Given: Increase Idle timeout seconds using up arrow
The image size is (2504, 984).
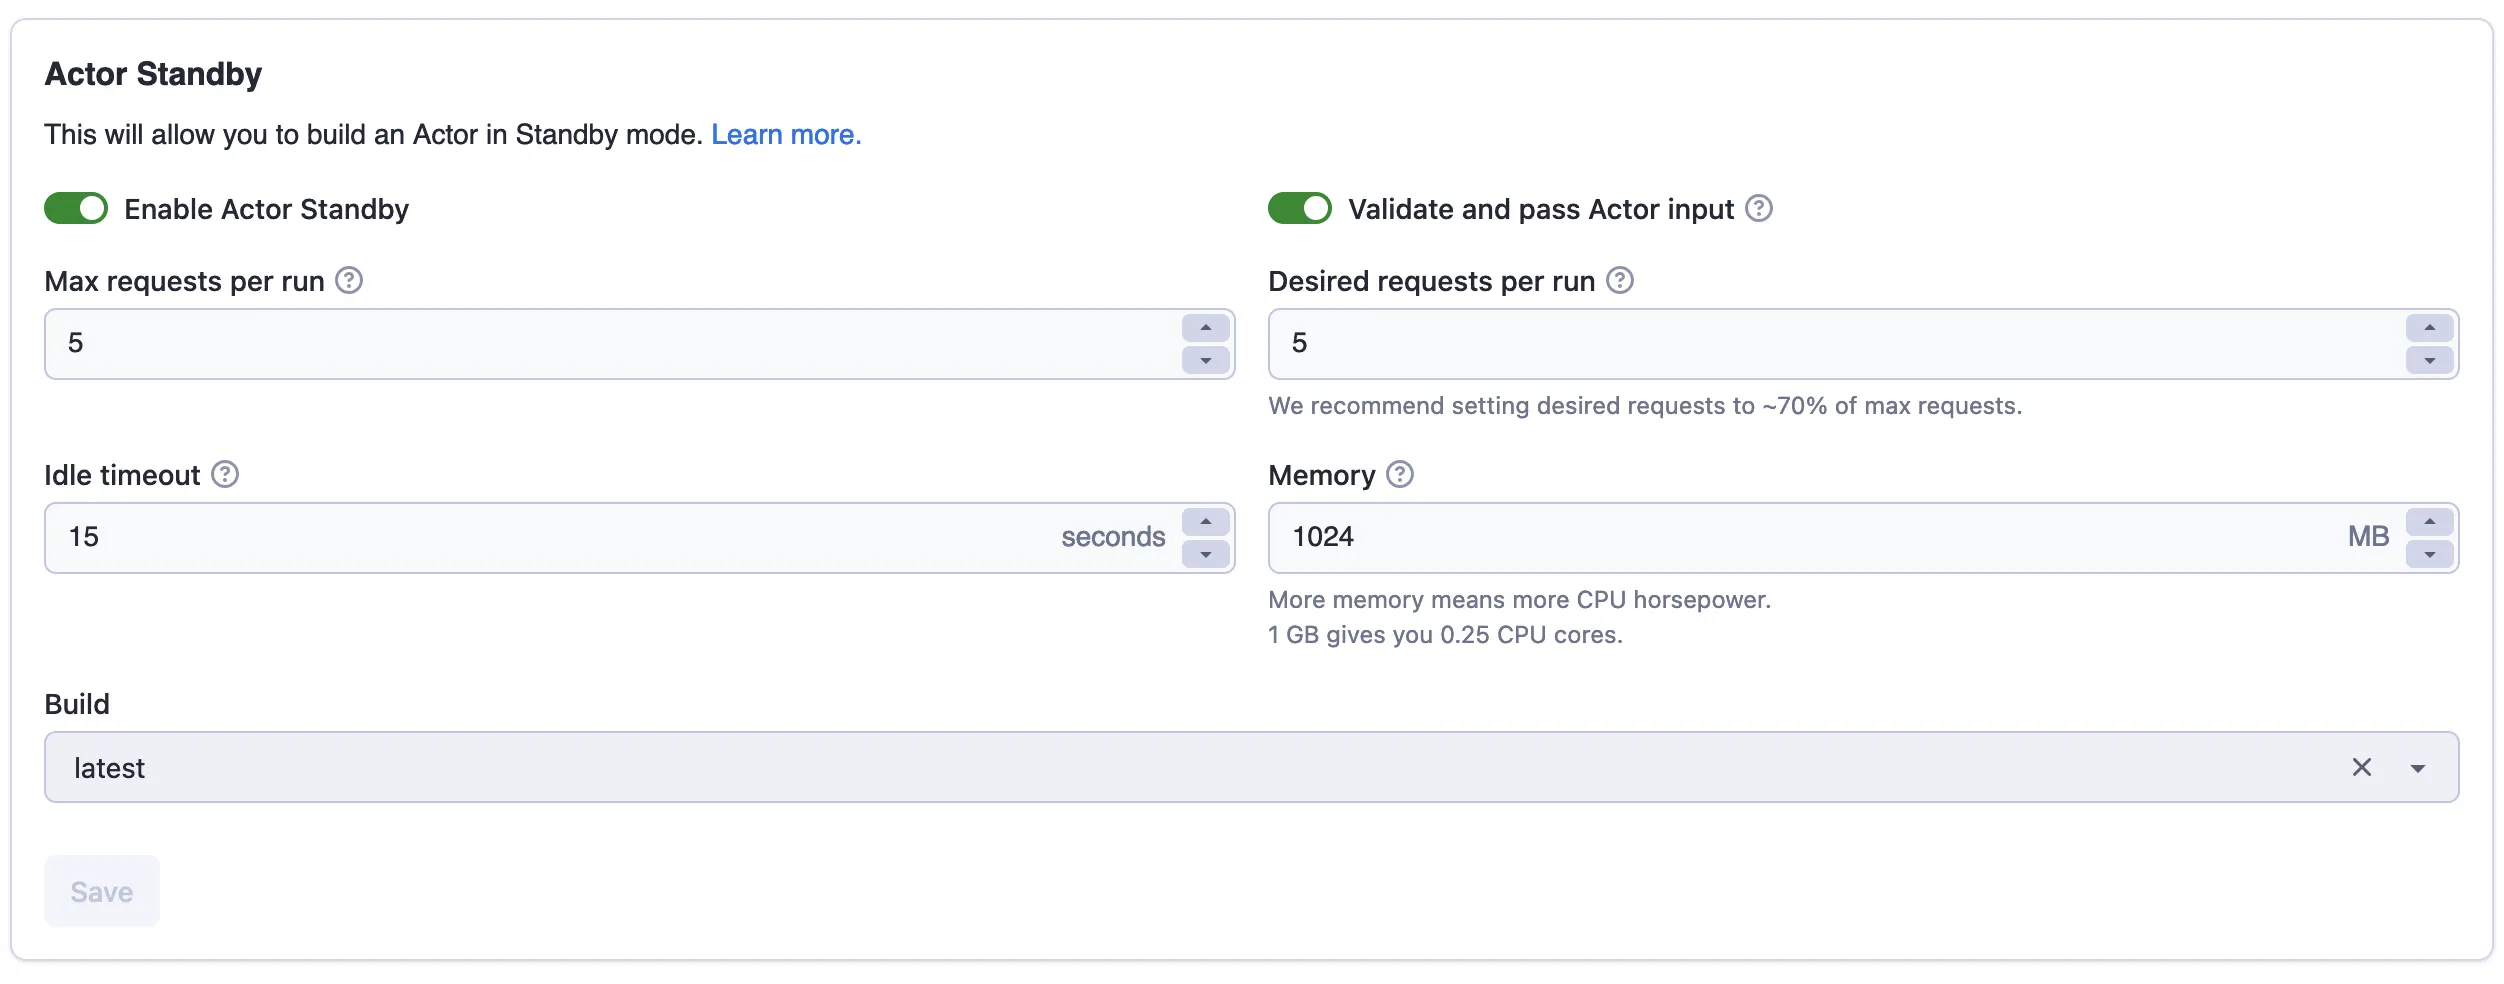Looking at the screenshot, I should (1205, 522).
